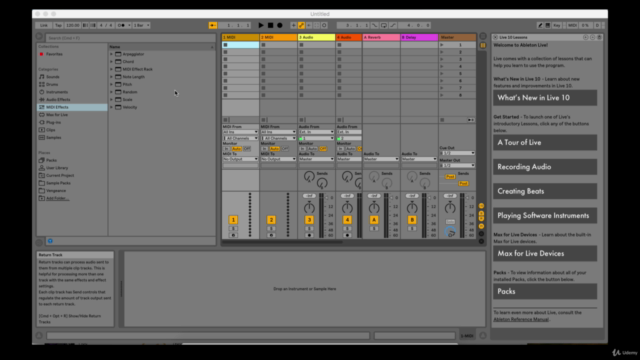Select the 3 Audio track header
Screen dimensions: 640x360
click(316, 37)
